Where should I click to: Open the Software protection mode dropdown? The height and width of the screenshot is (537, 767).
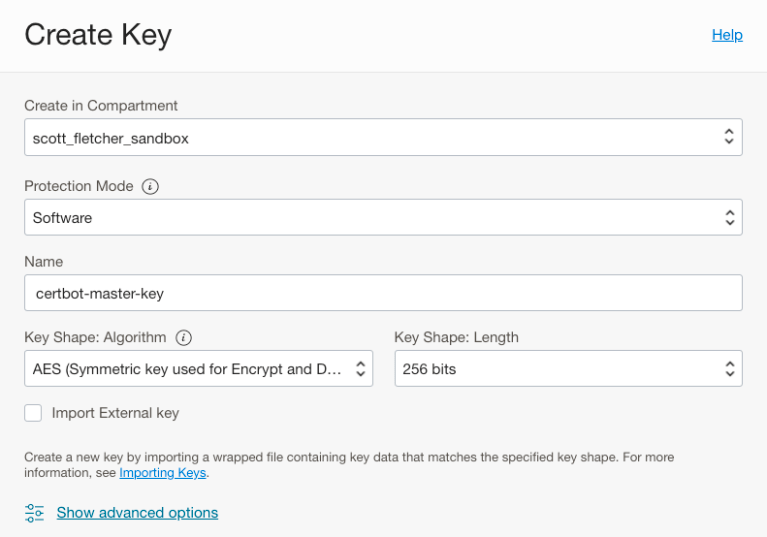point(370,217)
